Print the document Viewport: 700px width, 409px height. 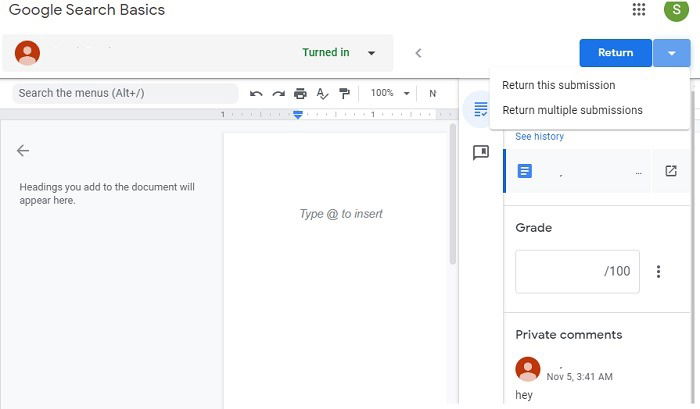click(x=300, y=93)
